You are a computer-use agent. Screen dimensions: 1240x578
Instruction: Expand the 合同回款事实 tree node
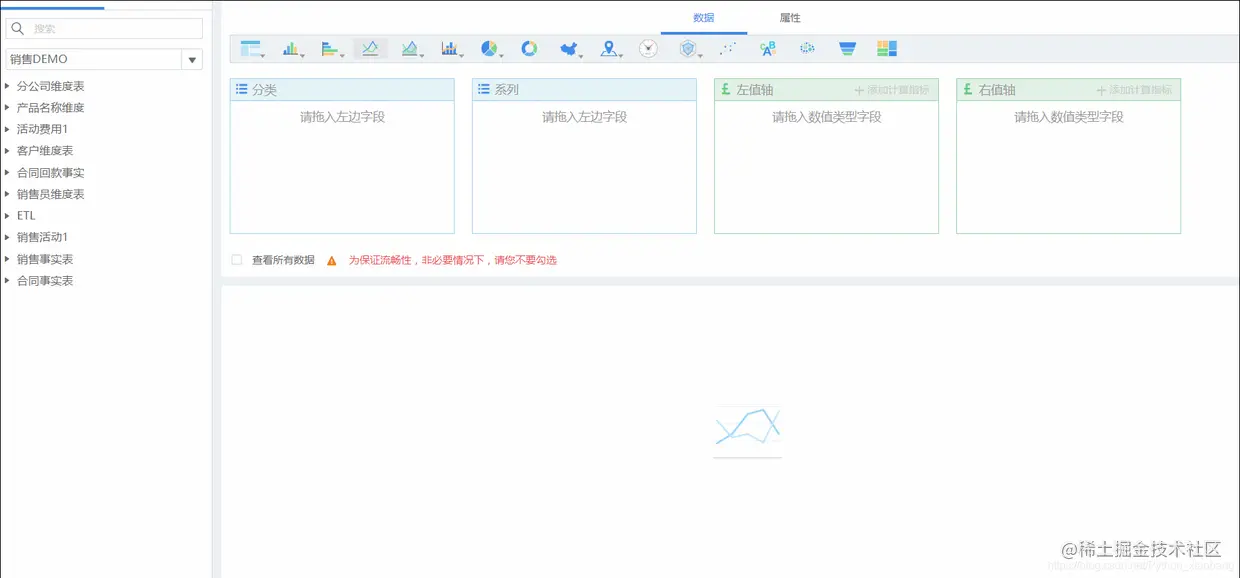(7, 172)
